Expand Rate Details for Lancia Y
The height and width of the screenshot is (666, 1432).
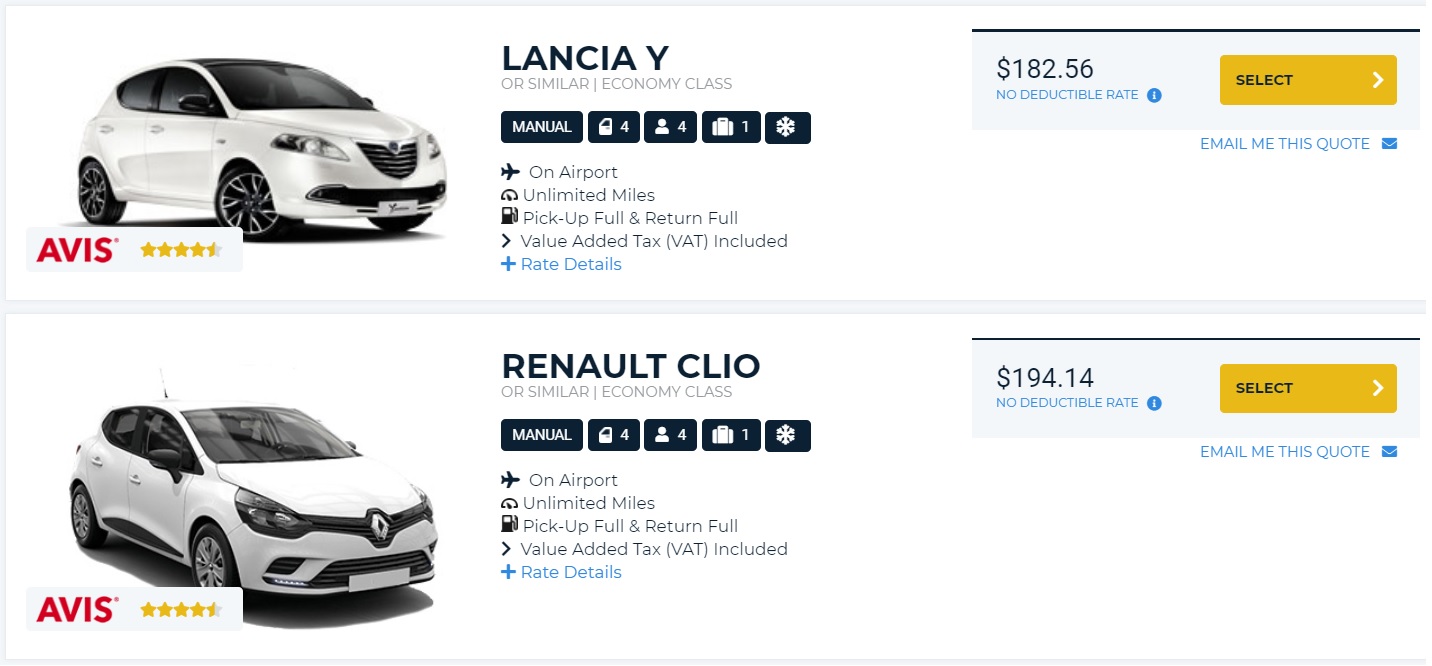tap(561, 264)
